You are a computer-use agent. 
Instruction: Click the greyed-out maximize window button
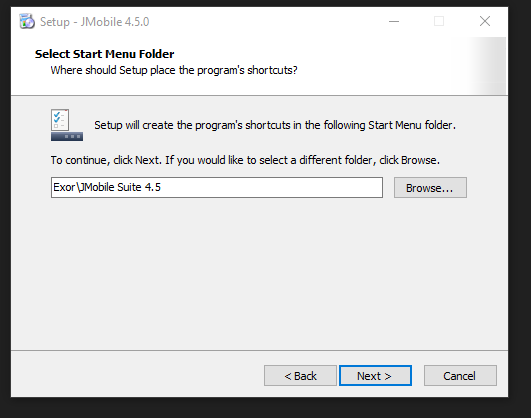pyautogui.click(x=439, y=22)
